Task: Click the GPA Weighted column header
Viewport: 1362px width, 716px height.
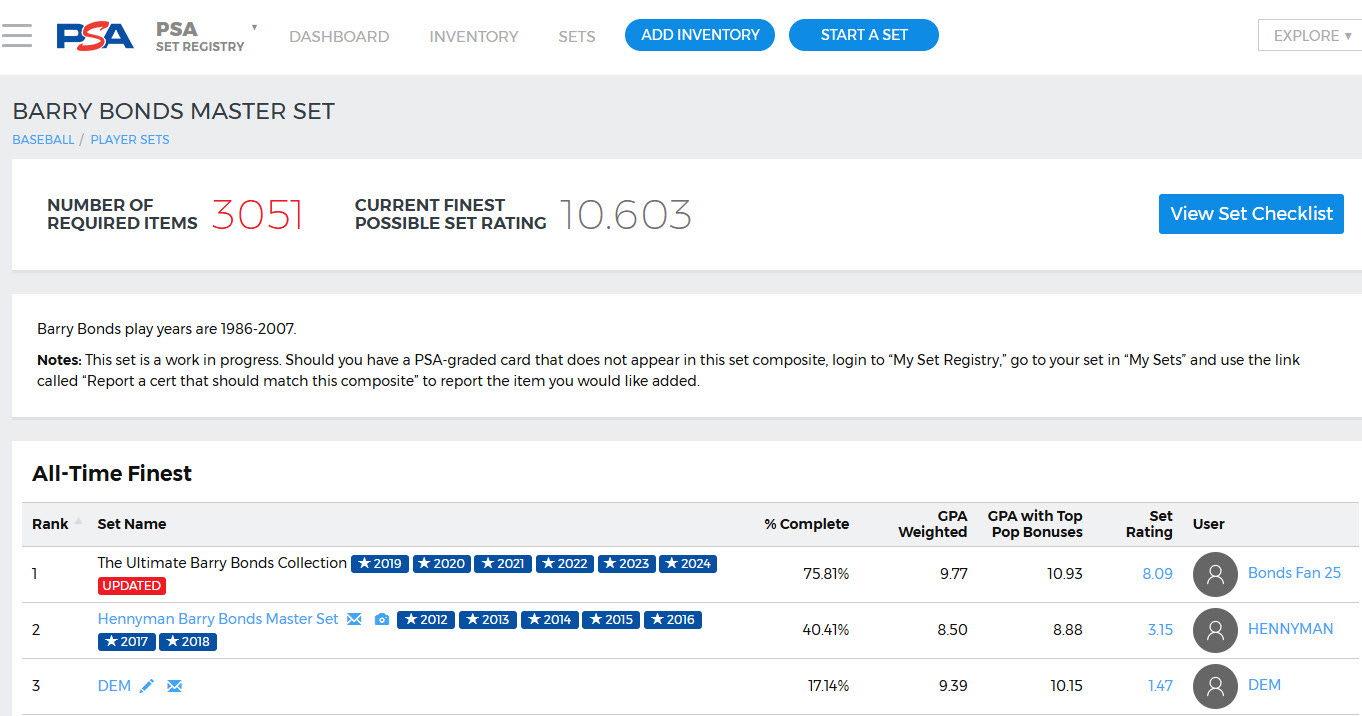Action: click(932, 524)
